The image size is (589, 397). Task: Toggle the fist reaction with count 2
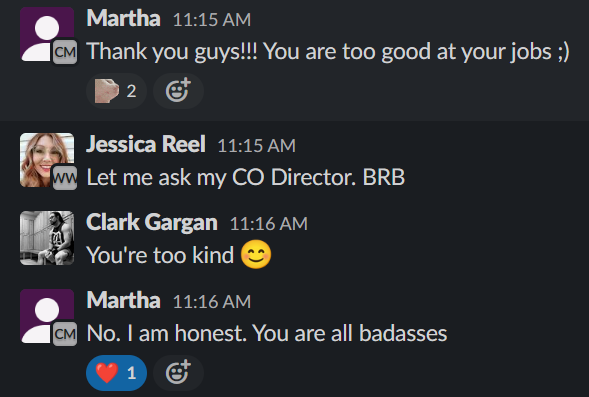click(x=116, y=91)
